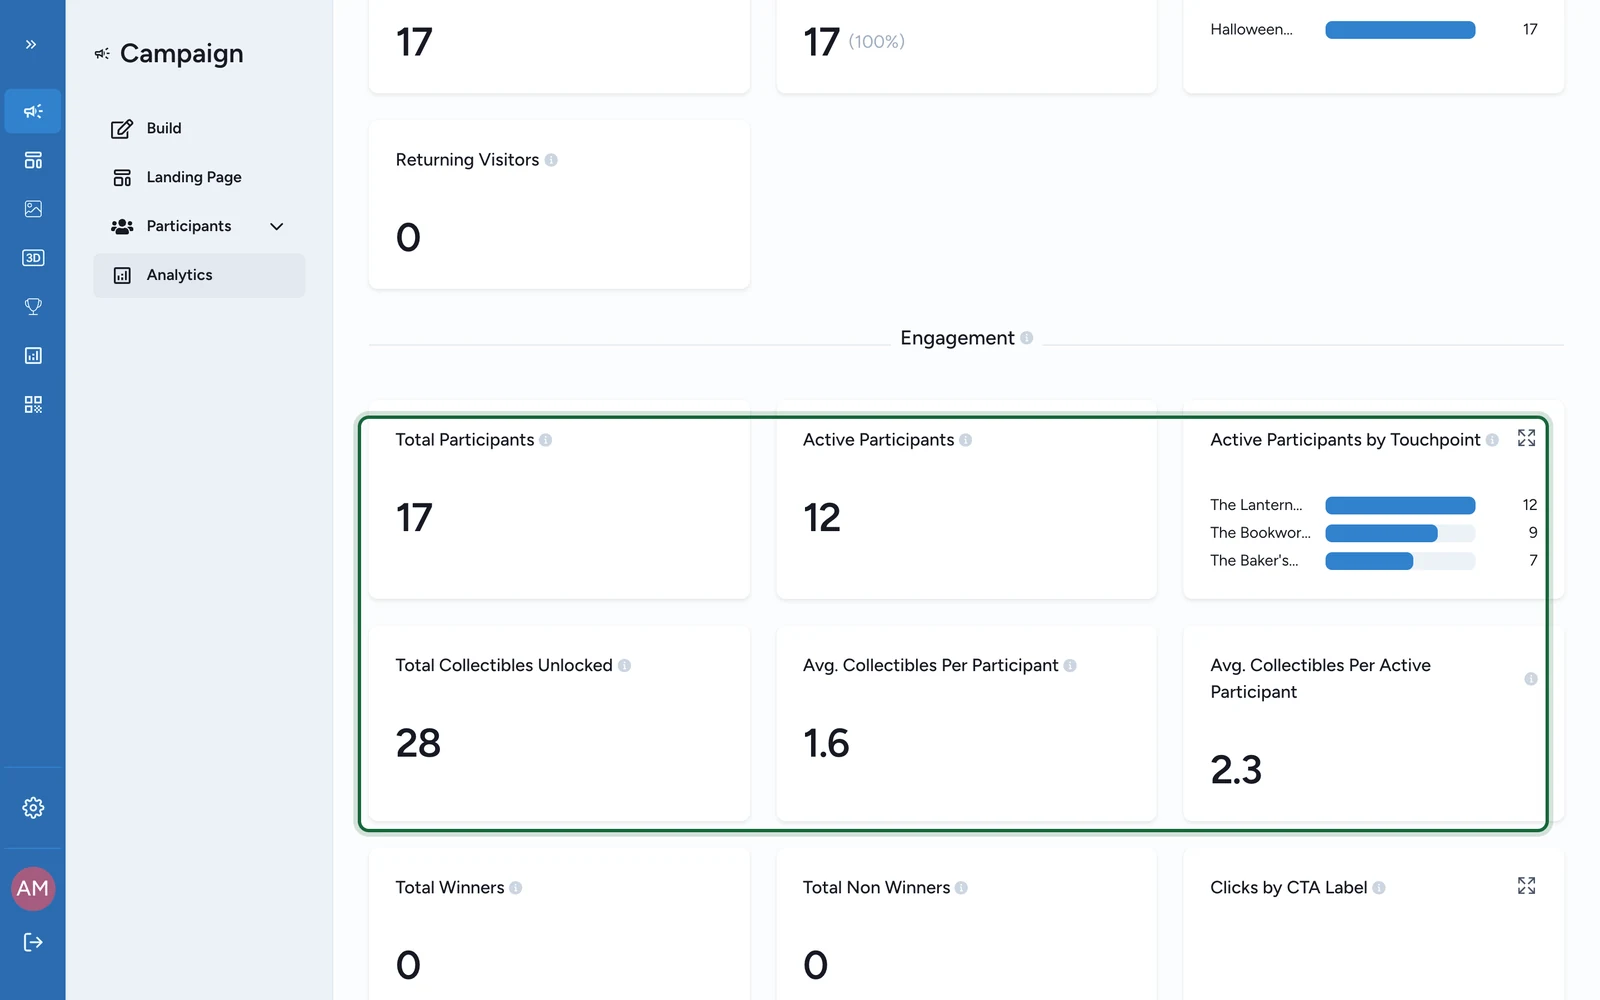Click the Halloween progress bar
Viewport: 1600px width, 1000px height.
(1400, 30)
